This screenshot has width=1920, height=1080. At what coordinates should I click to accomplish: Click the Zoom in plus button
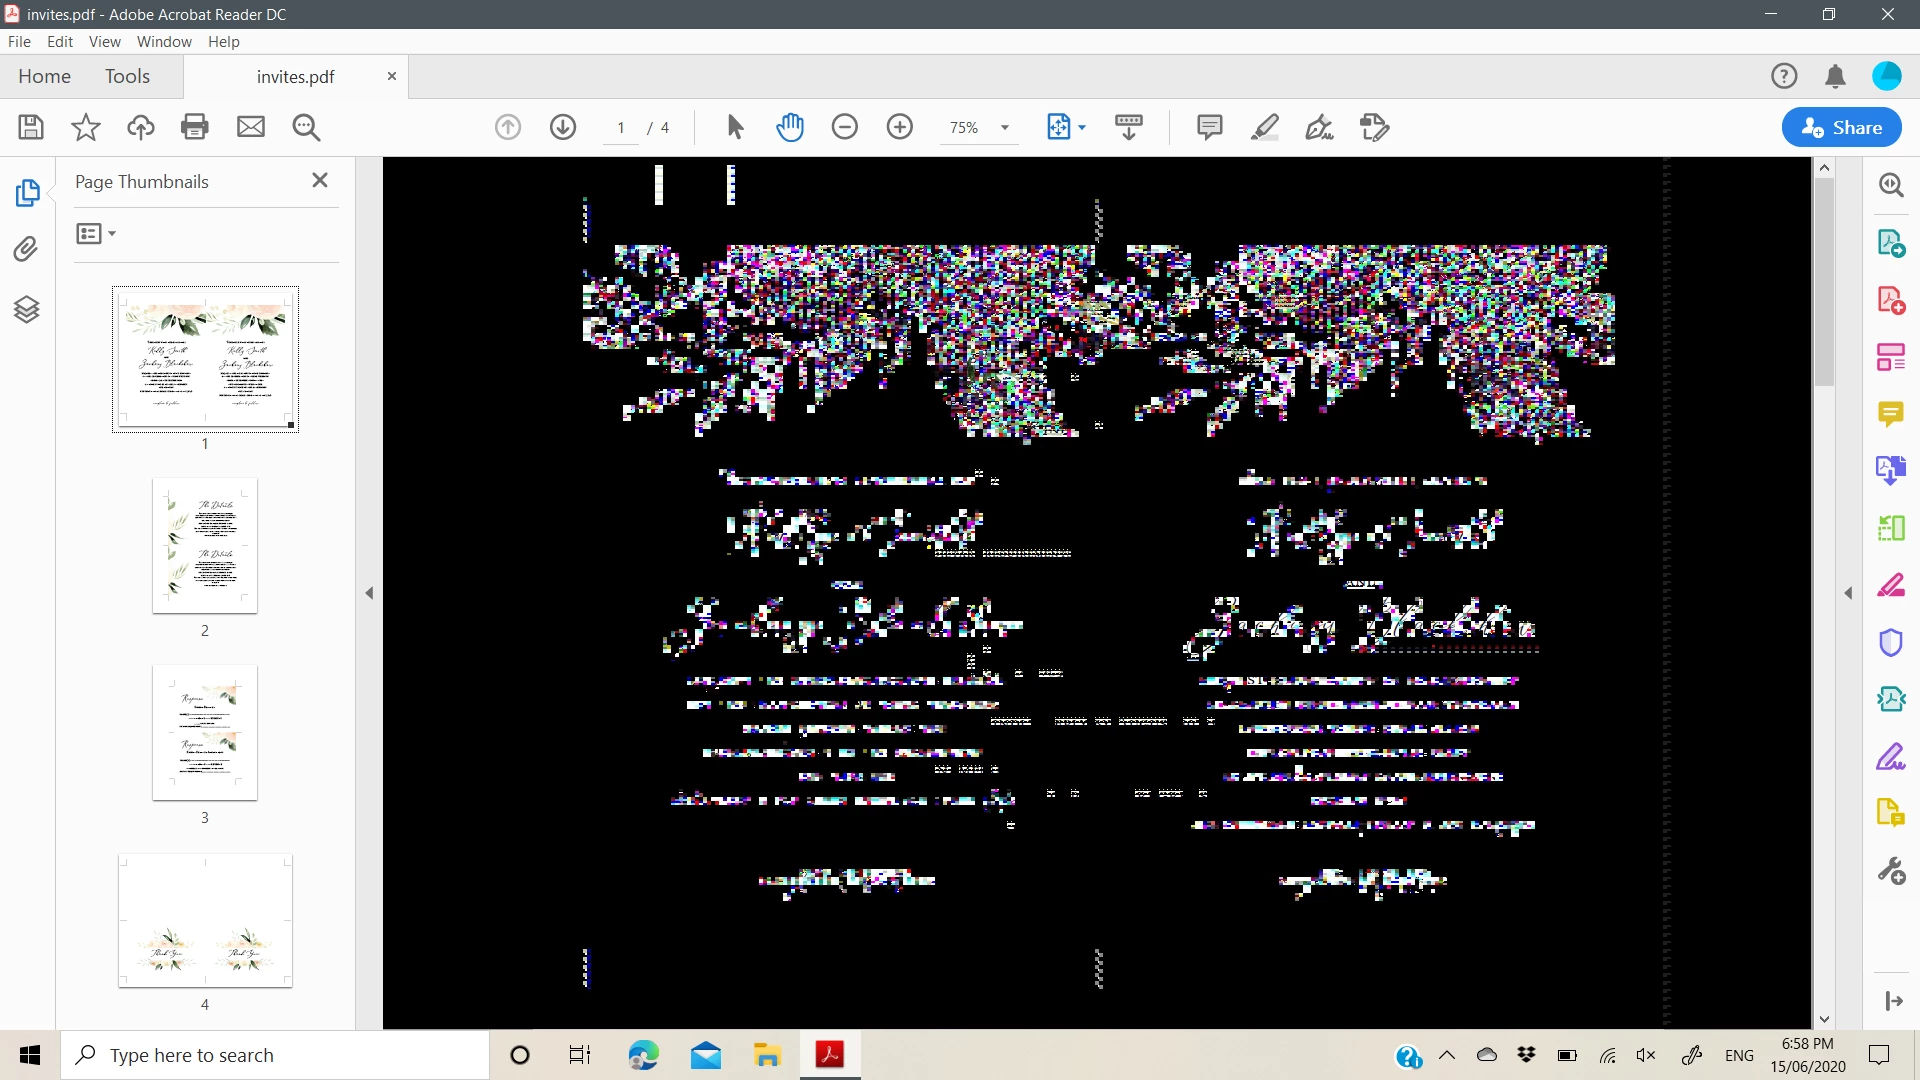(x=899, y=127)
